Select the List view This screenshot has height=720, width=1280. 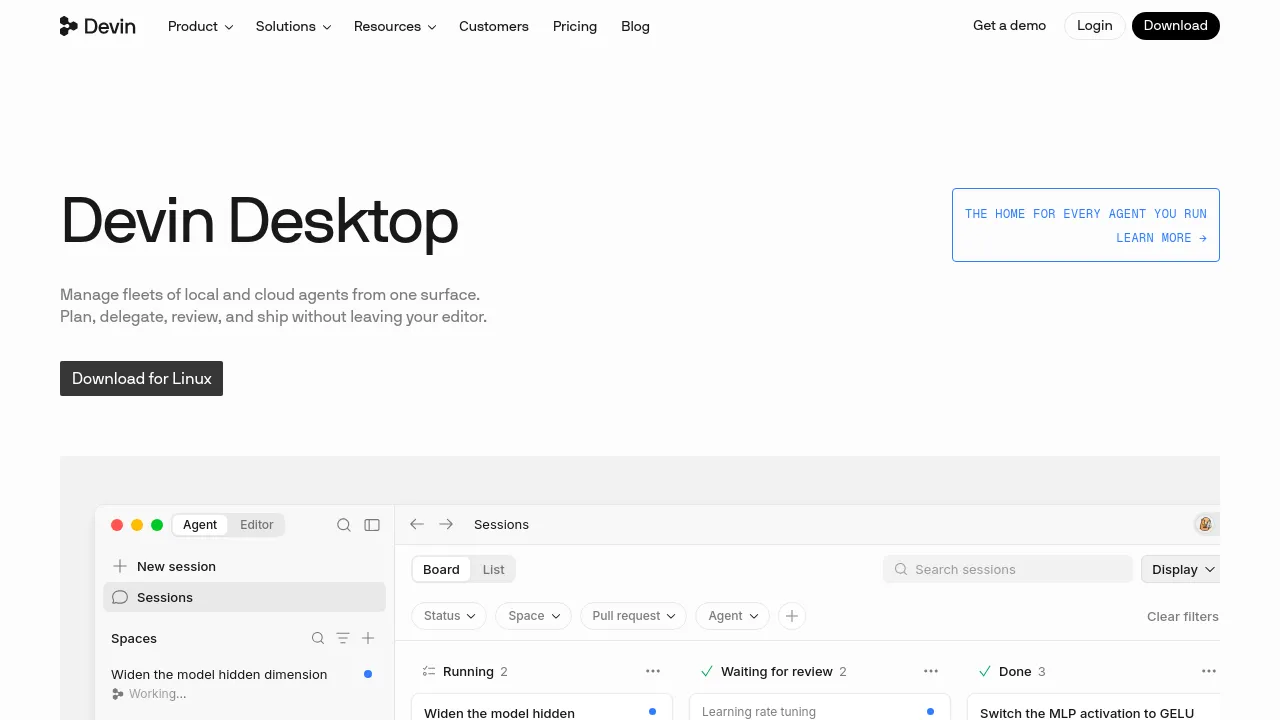494,569
